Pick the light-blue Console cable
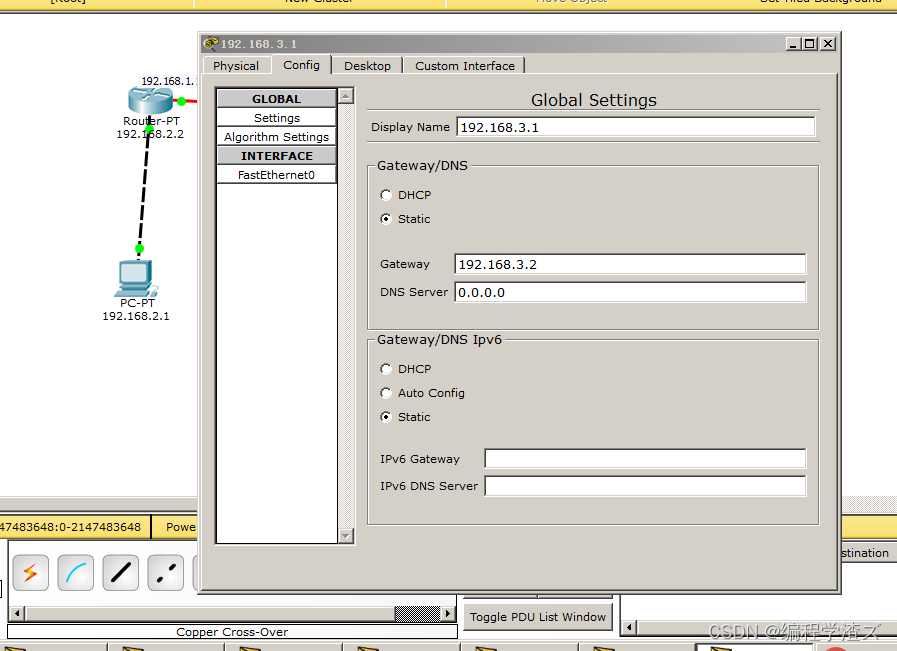The image size is (897, 651). [76, 573]
